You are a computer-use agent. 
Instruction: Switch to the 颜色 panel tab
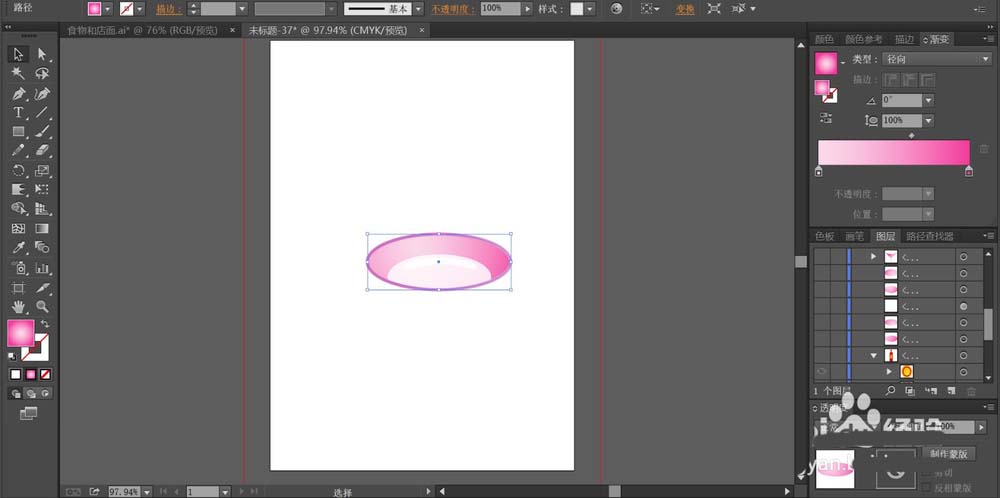pos(824,40)
